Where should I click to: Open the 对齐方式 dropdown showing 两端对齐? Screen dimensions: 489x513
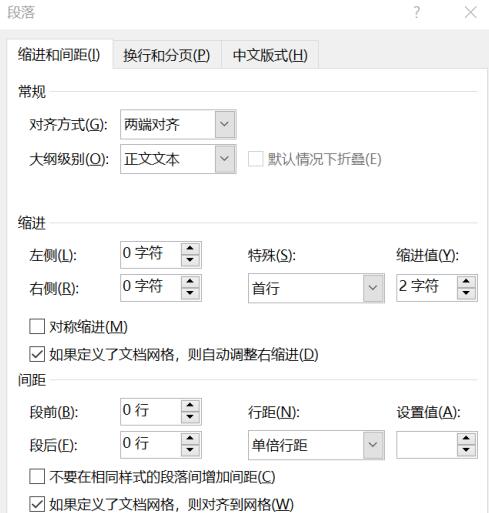click(x=178, y=124)
